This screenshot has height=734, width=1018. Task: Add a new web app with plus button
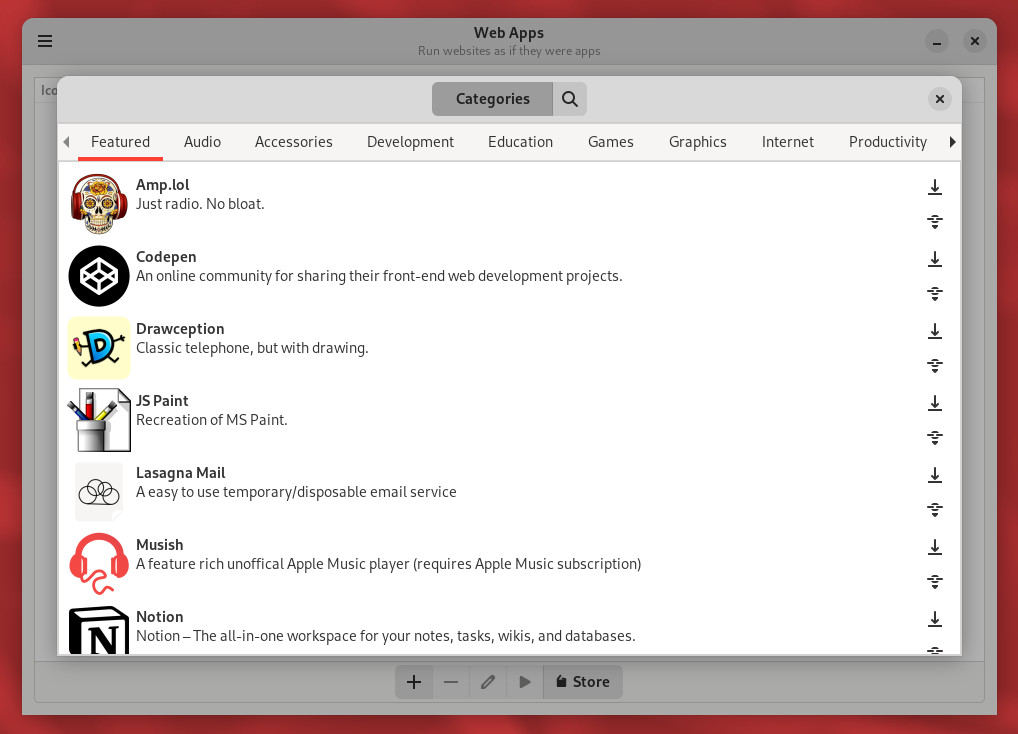(414, 682)
